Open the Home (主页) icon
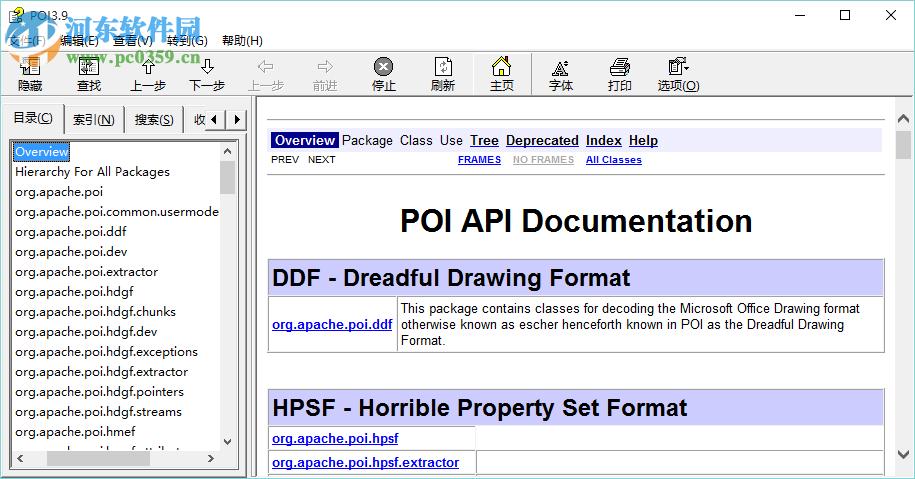This screenshot has width=915, height=479. [502, 74]
